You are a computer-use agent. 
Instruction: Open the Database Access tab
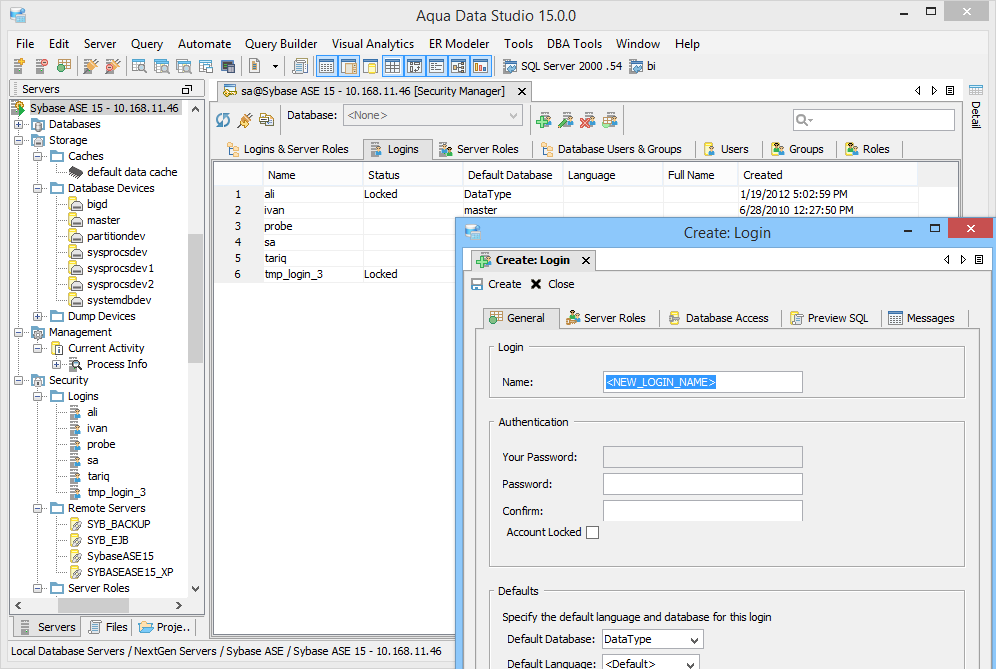(x=718, y=318)
